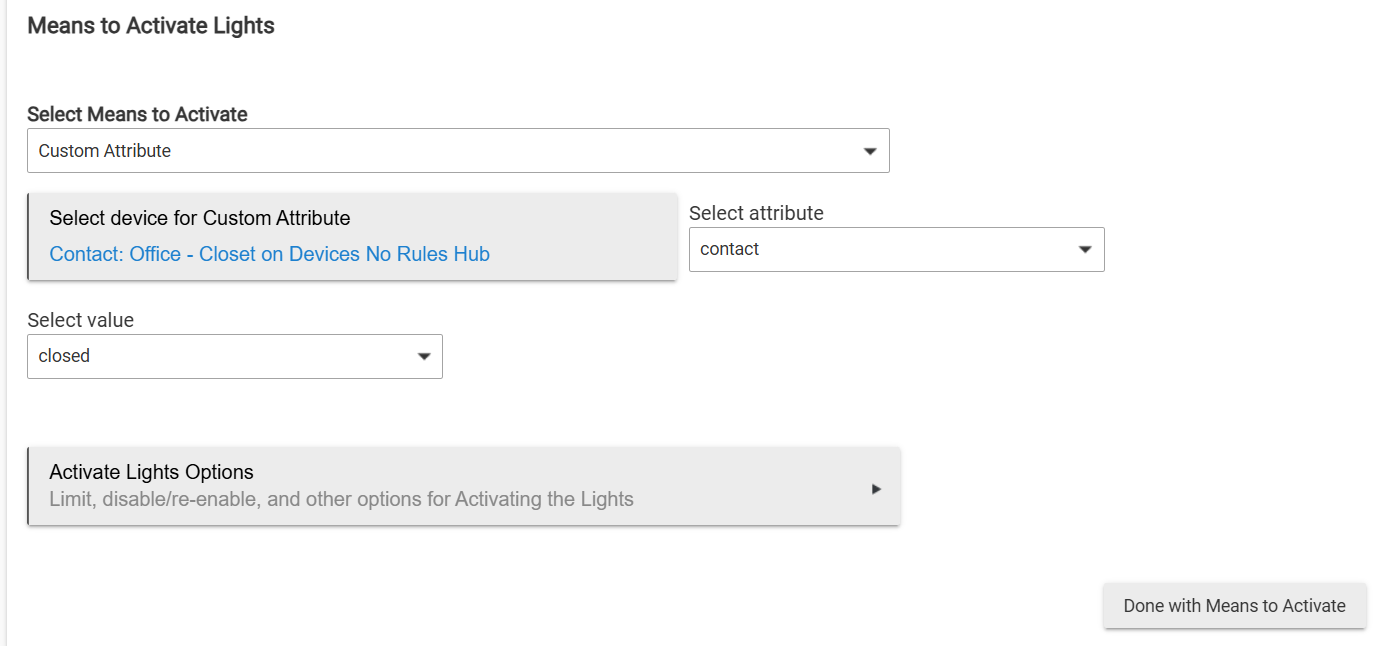Click the Select device for Custom Attribute title

pyautogui.click(x=200, y=218)
